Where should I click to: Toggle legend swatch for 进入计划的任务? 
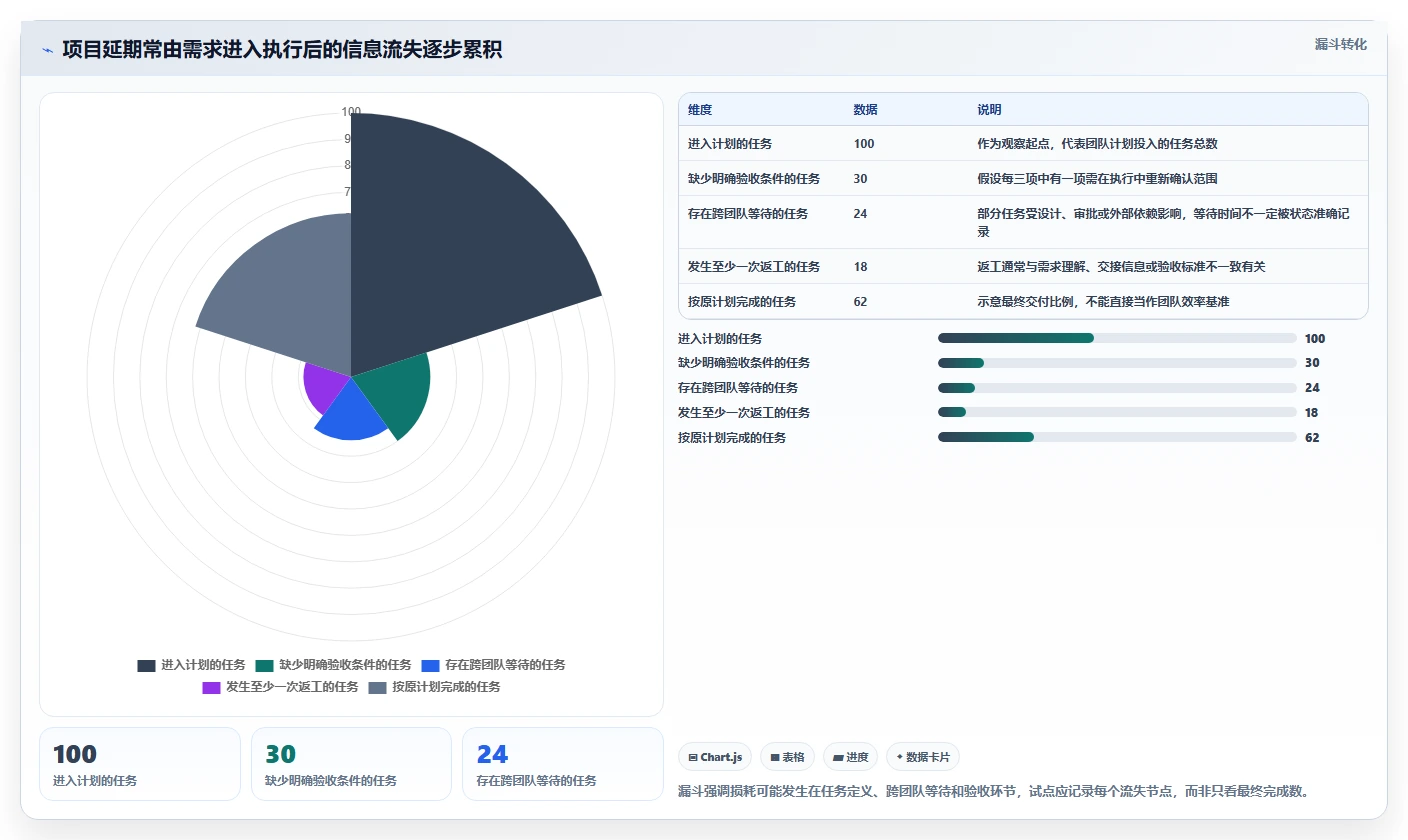coord(146,665)
